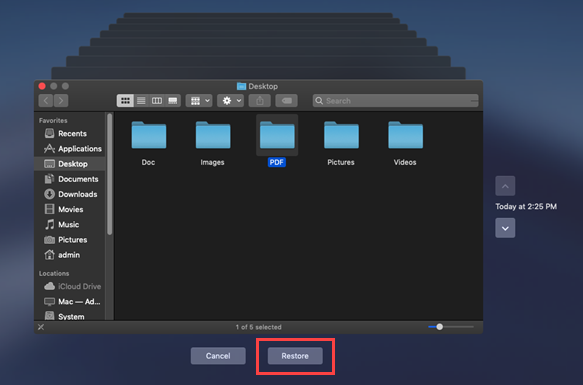Image resolution: width=583 pixels, height=385 pixels.
Task: Close the Finder window with the red button
Action: [x=42, y=86]
